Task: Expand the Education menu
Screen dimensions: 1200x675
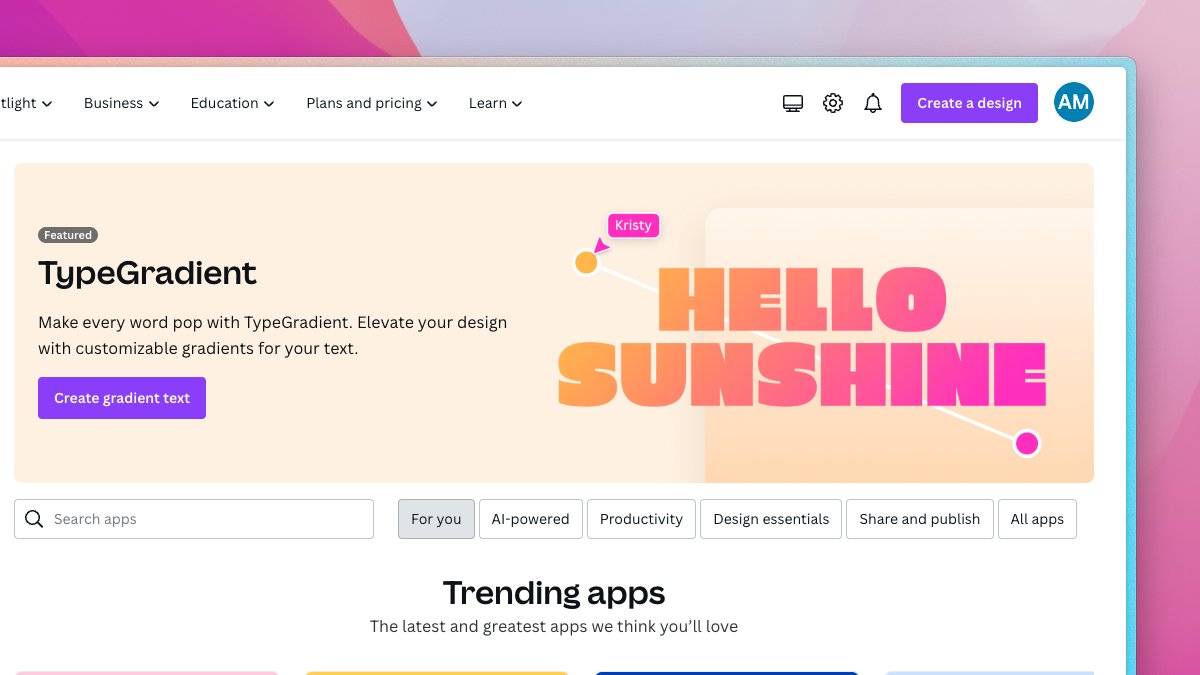Action: 233,103
